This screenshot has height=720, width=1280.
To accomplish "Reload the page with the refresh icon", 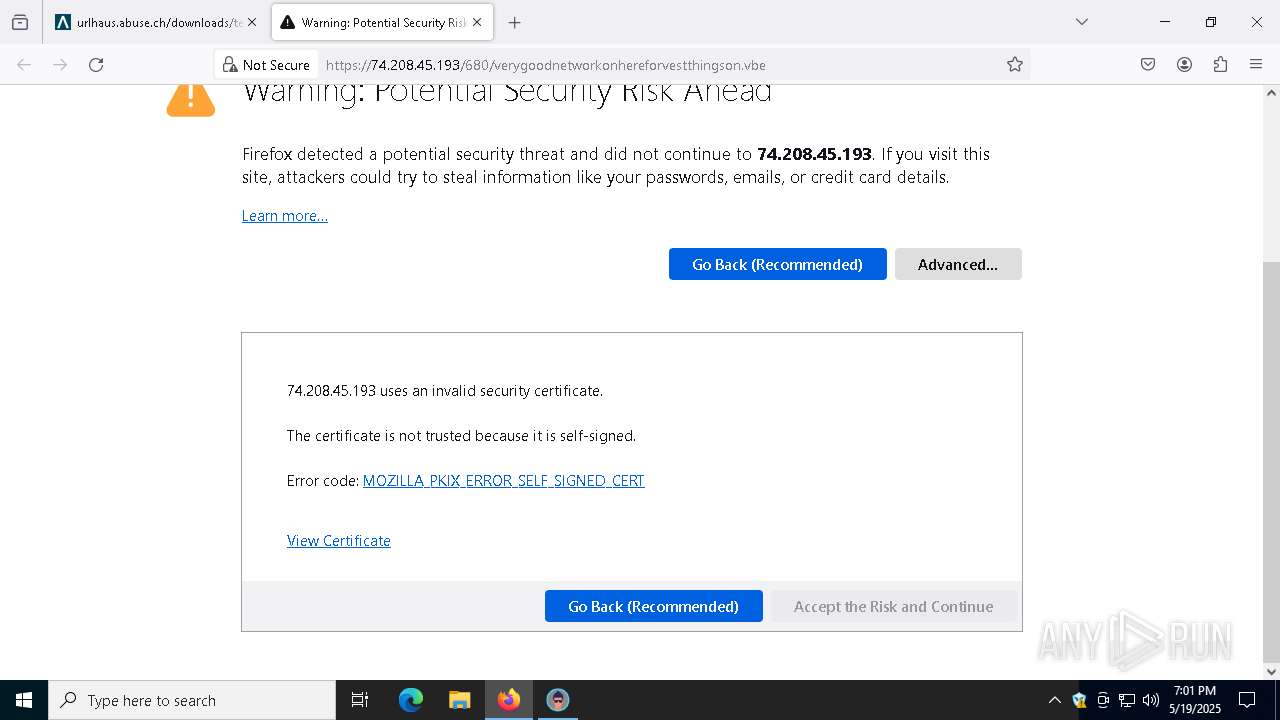I will [96, 65].
